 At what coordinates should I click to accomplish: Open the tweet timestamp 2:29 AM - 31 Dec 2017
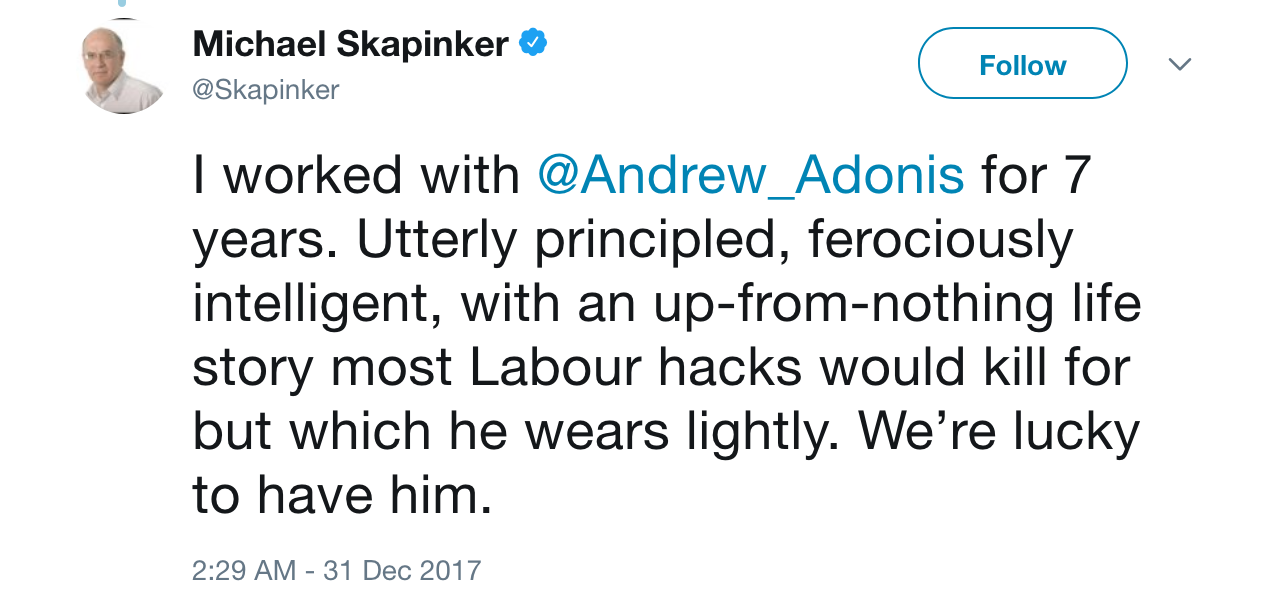(337, 570)
